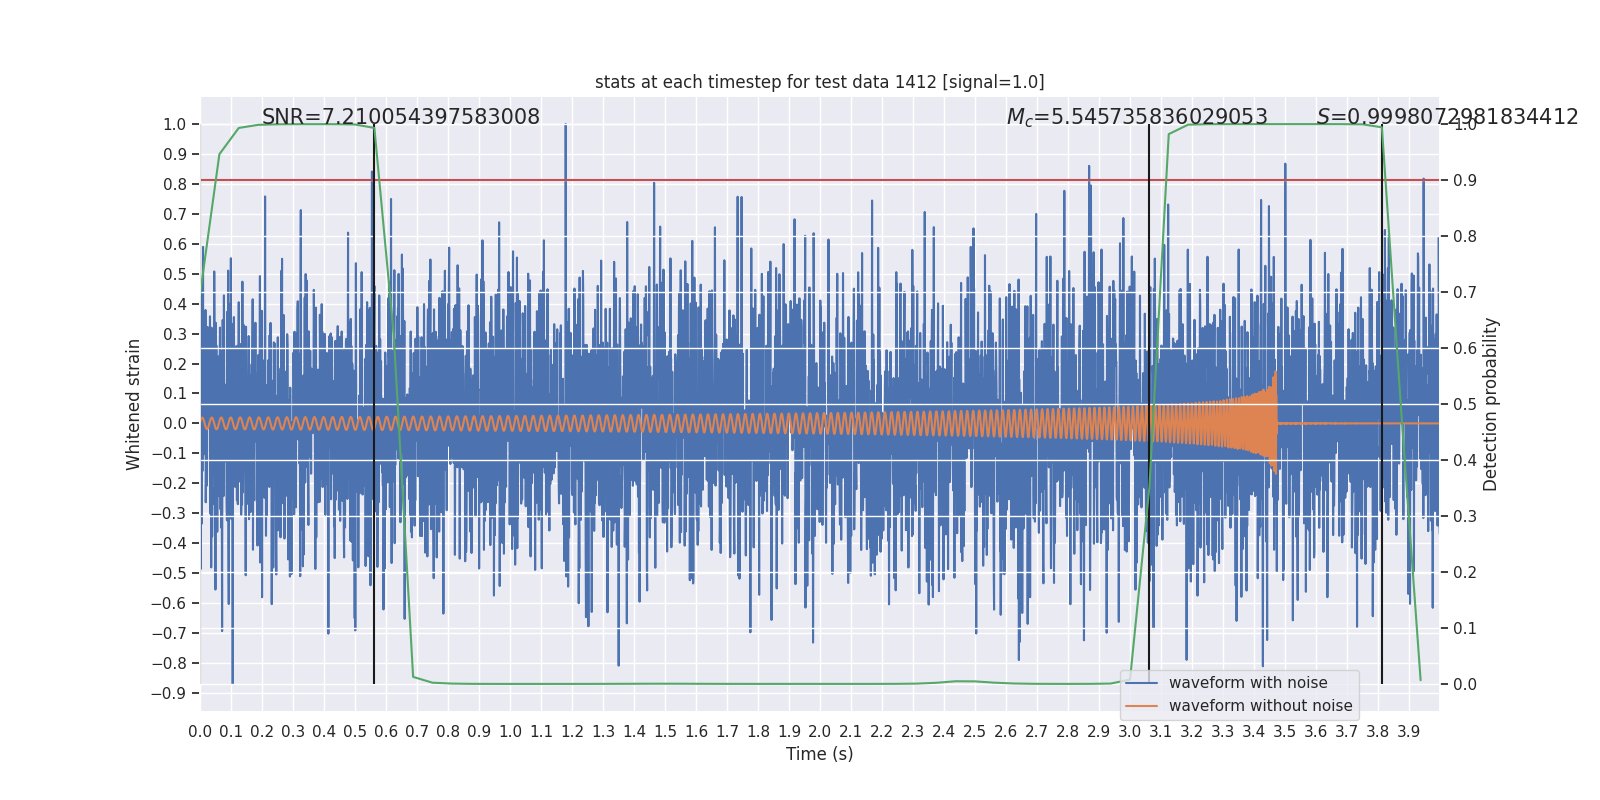Click the blue line sample in the legend
The width and height of the screenshot is (1600, 800).
pyautogui.click(x=1141, y=683)
